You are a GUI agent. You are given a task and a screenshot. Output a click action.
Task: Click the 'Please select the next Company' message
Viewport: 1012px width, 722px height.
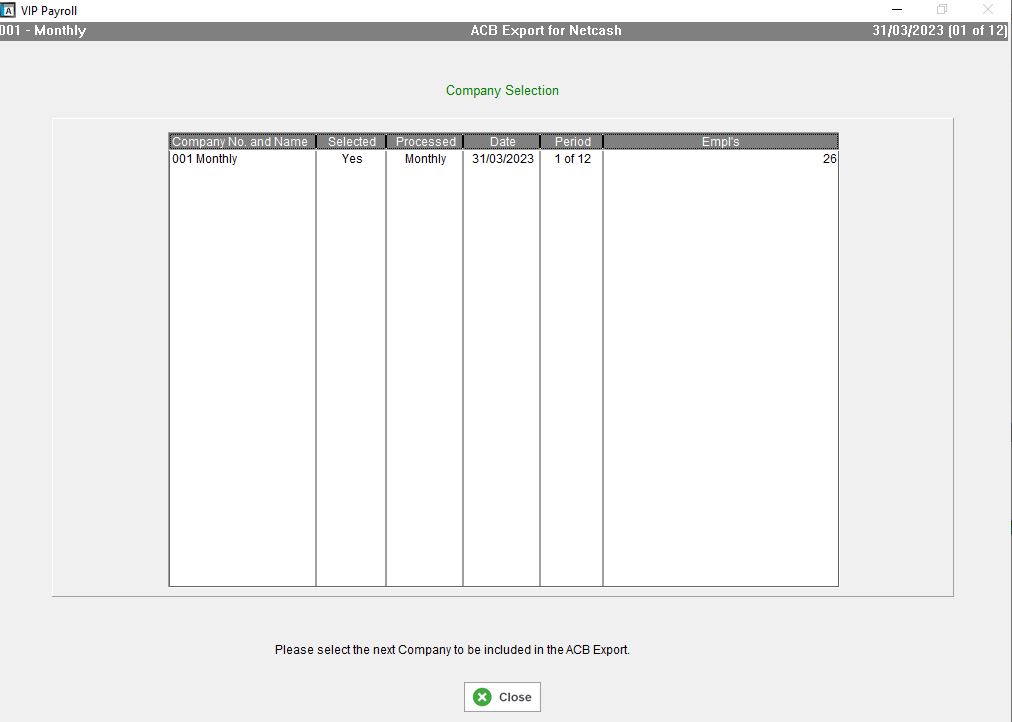tap(452, 650)
